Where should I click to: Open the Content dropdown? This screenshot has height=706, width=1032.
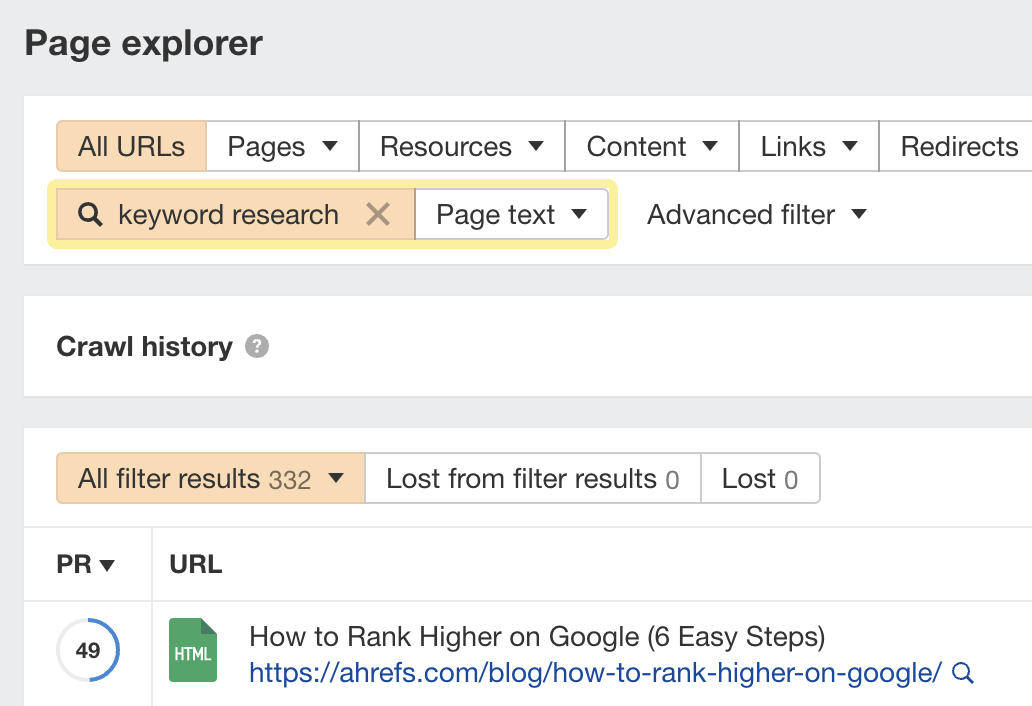point(651,146)
